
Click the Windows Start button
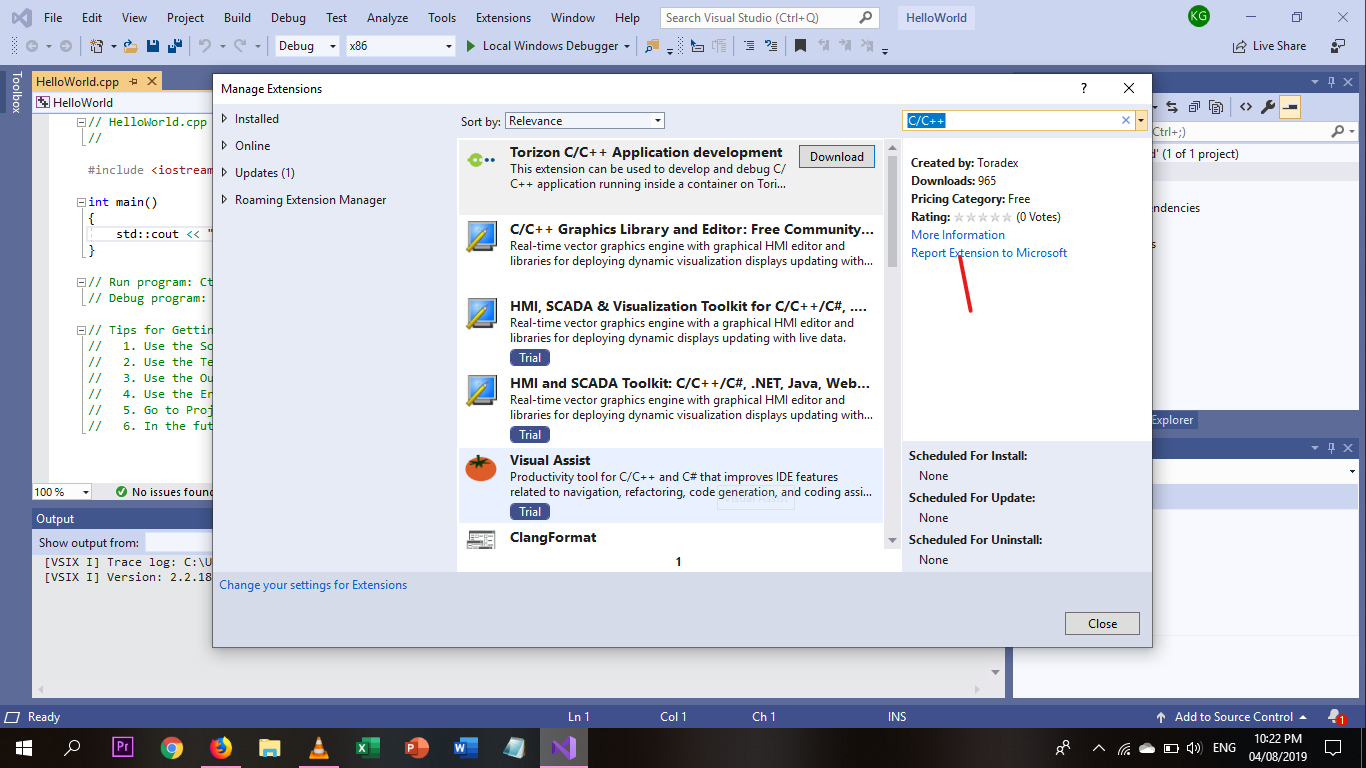[x=23, y=747]
